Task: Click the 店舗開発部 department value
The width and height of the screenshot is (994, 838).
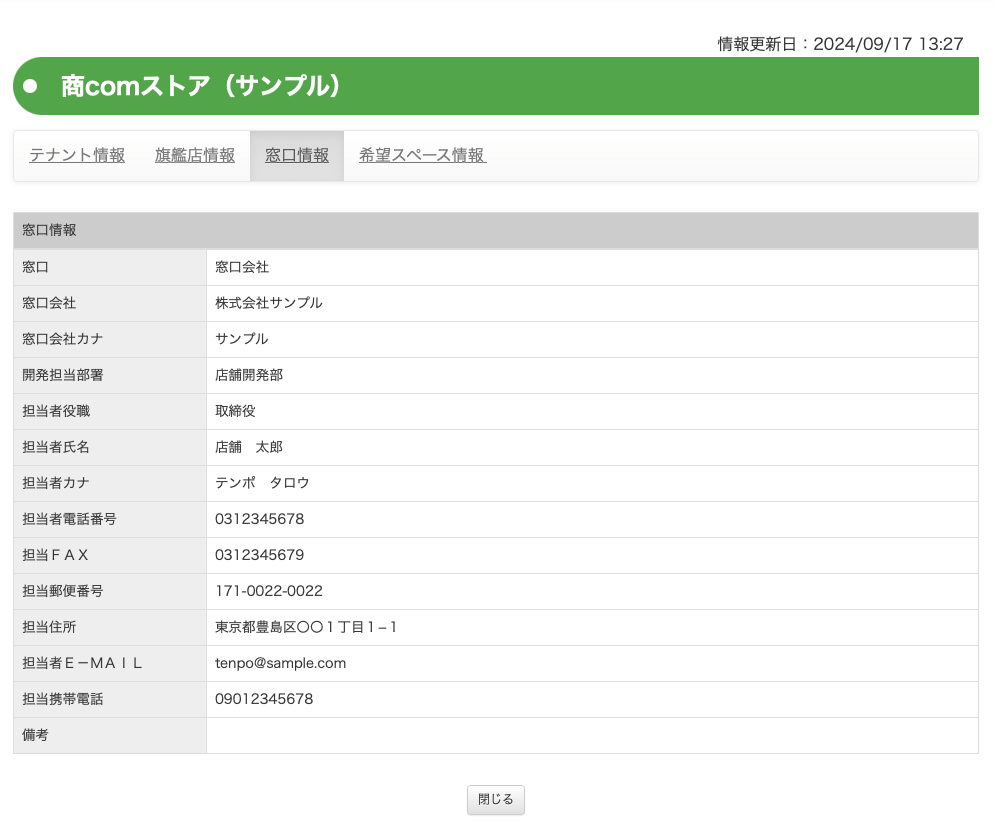Action: 249,375
